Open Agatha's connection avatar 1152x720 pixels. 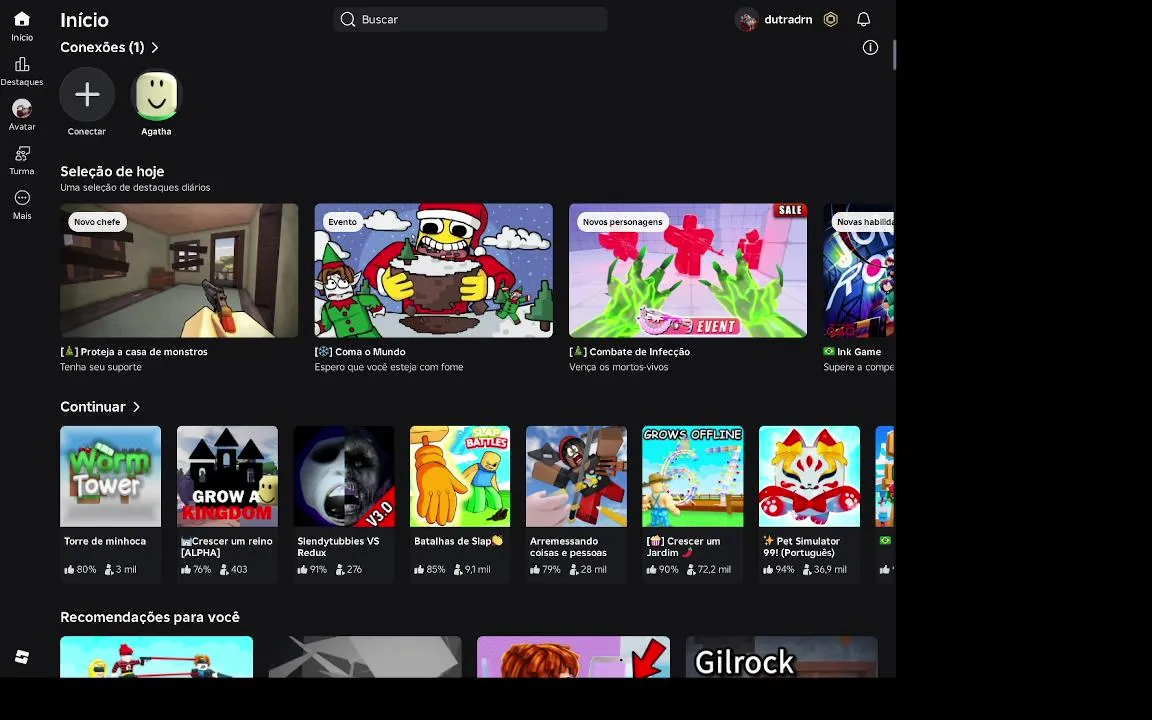(x=156, y=95)
